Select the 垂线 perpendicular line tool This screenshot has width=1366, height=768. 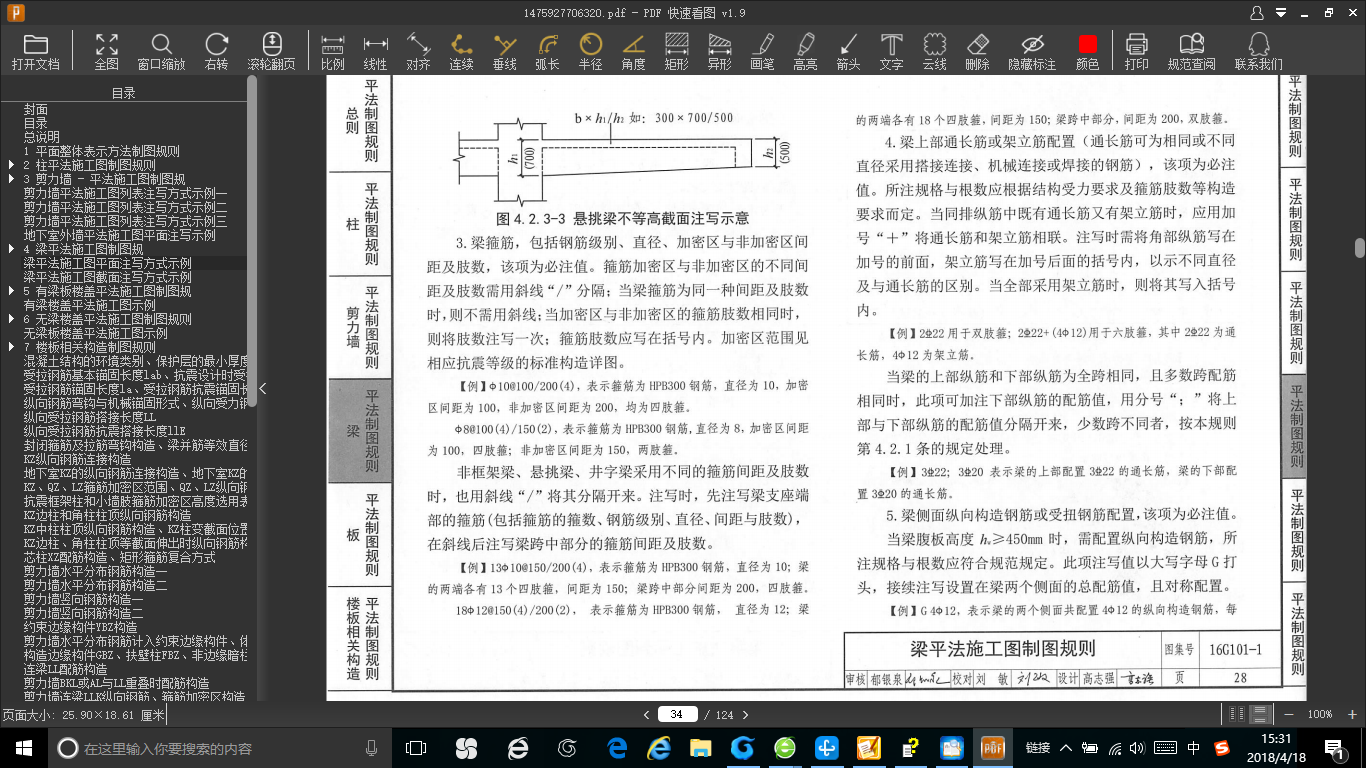(504, 51)
